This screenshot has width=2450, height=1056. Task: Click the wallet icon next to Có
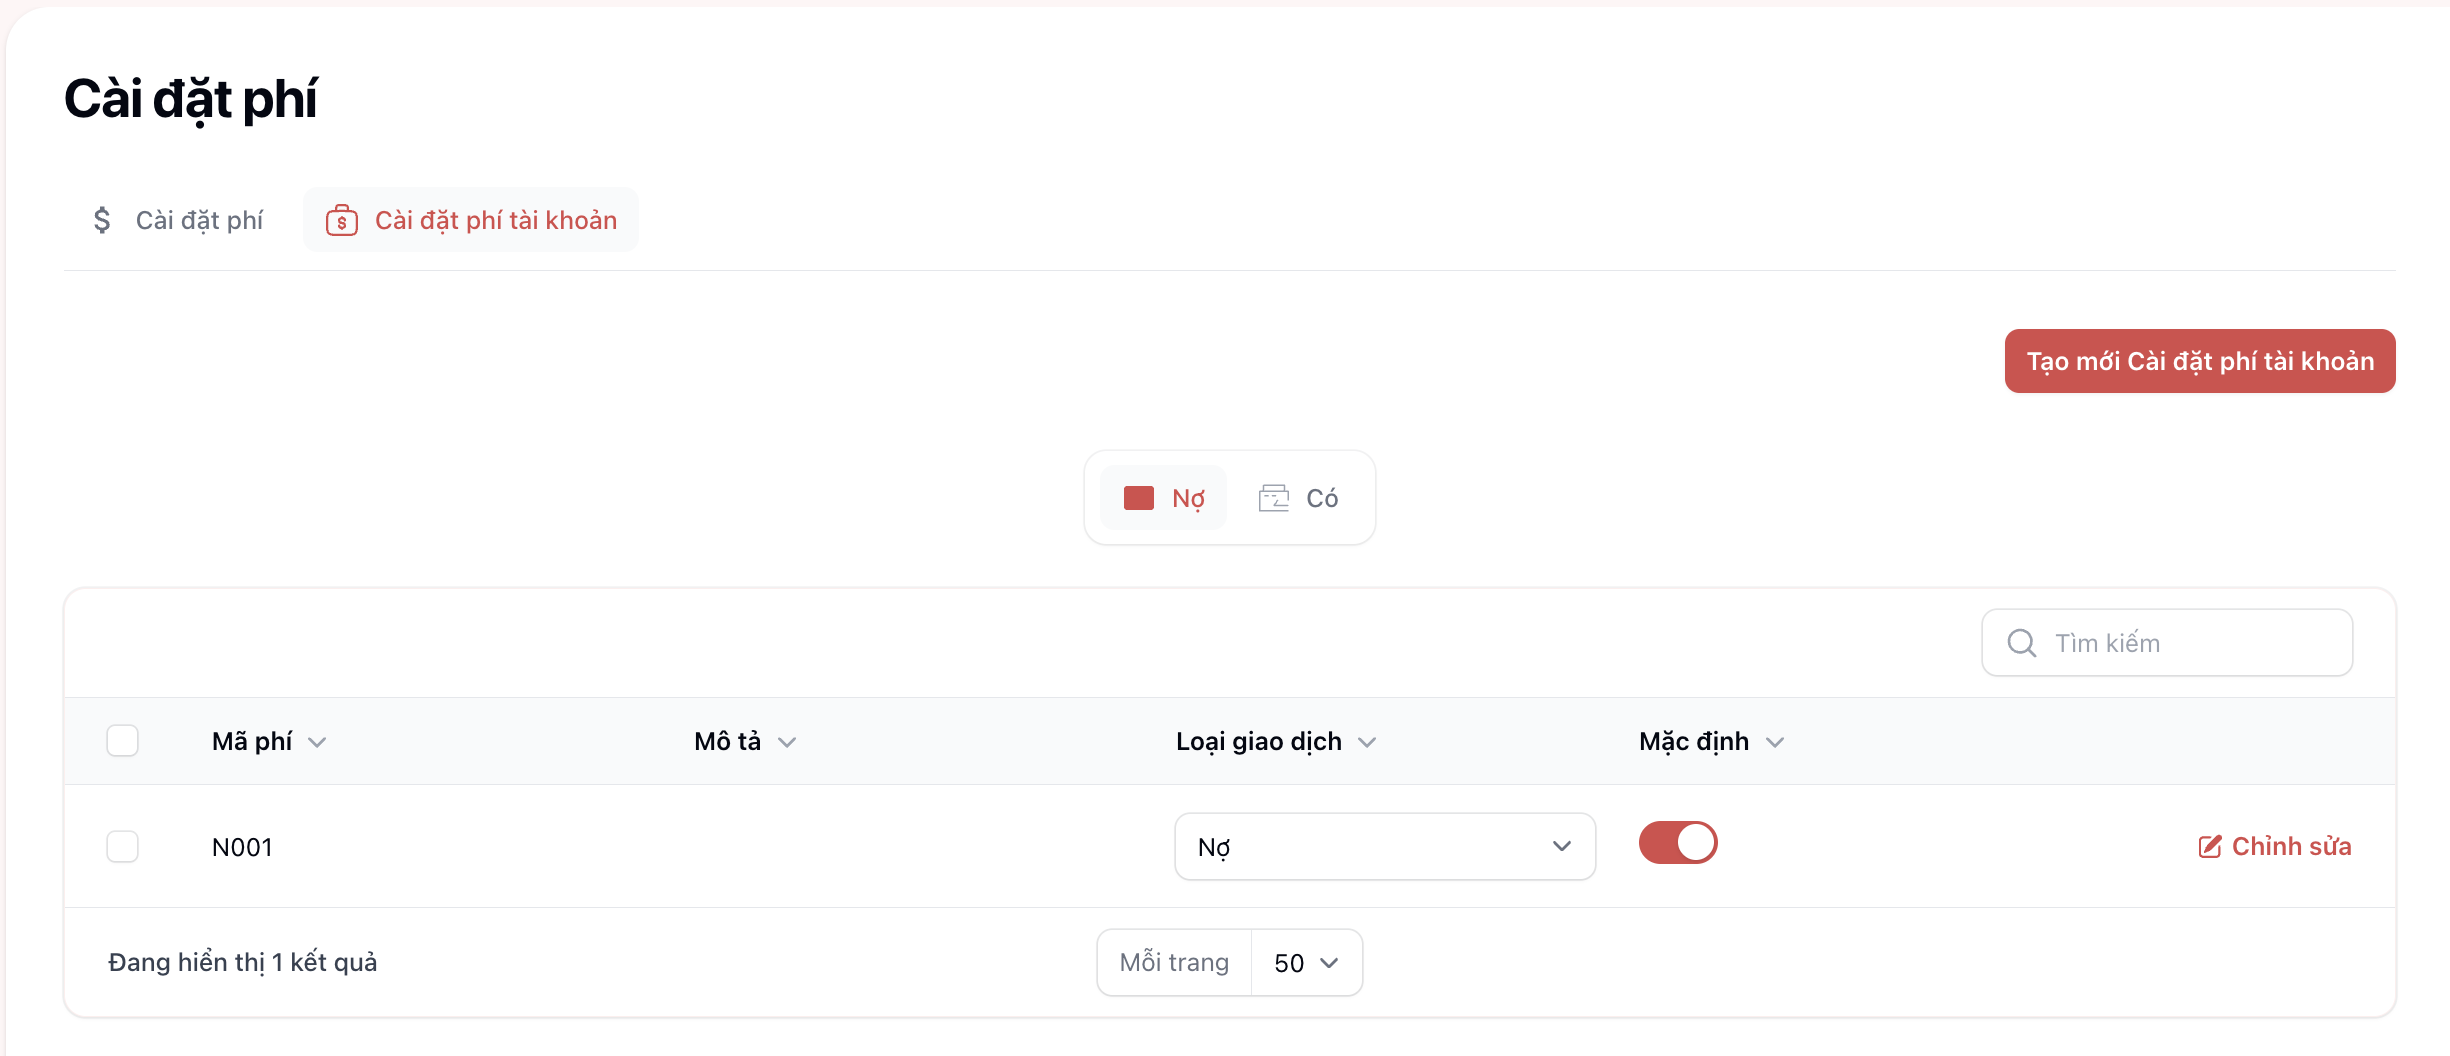click(x=1273, y=498)
